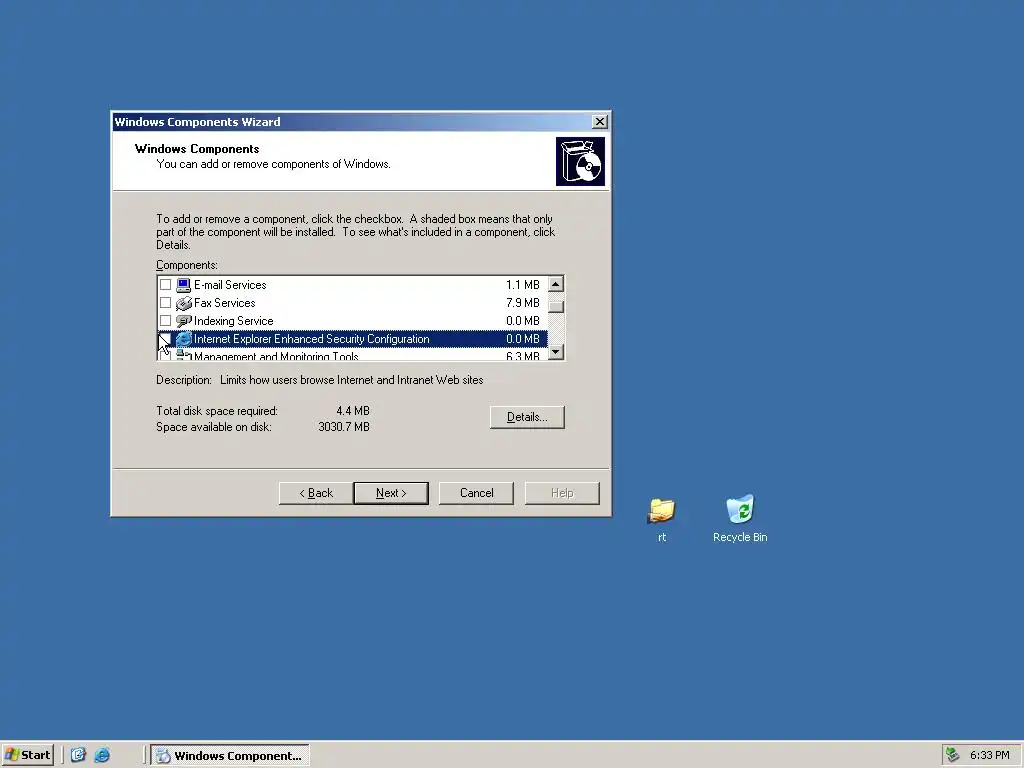Click the taskbar clock showing 6:33 PM
The image size is (1024, 768).
989,755
